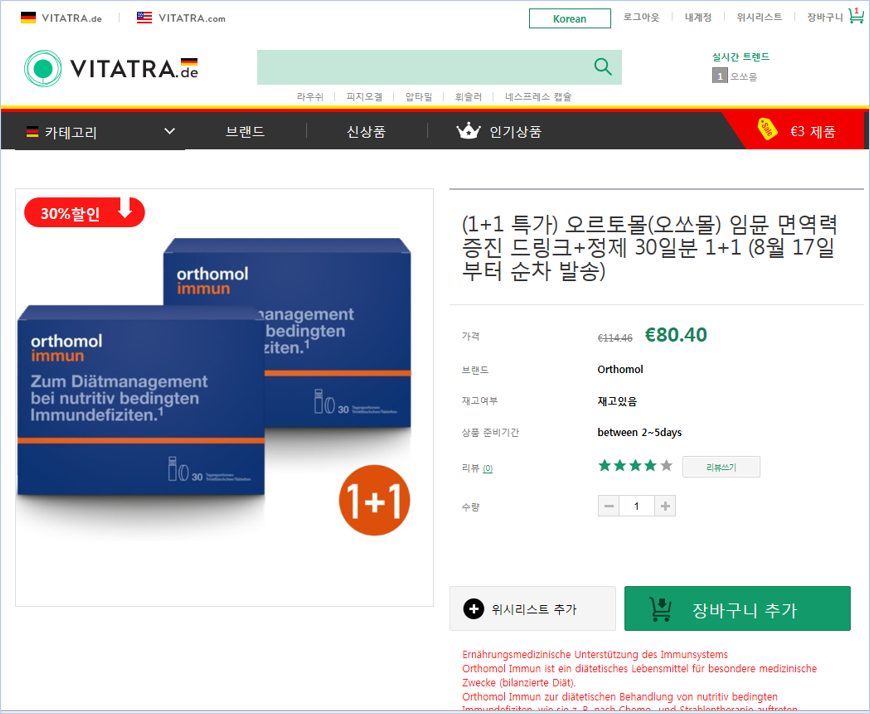Click the 30%할인 discount badge

(x=84, y=212)
